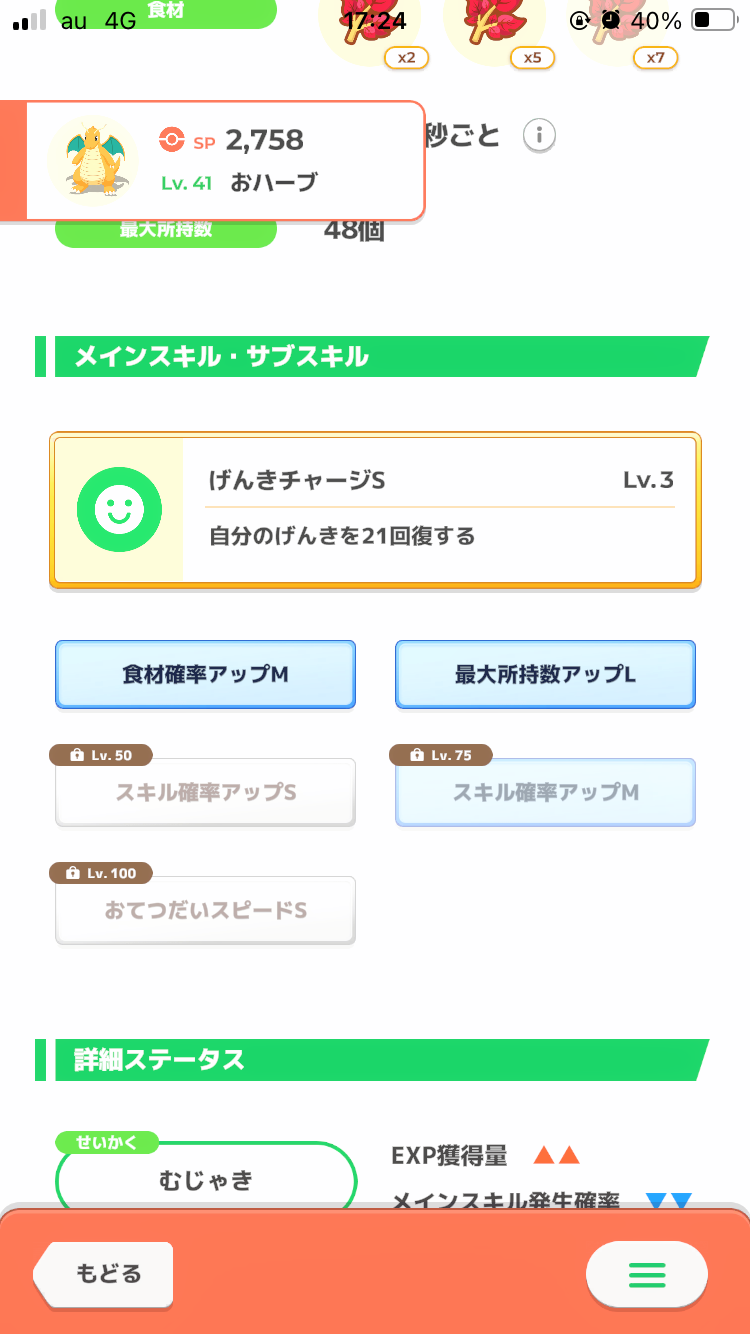Select the 食材確率アップM sub skill
The width and height of the screenshot is (750, 1334).
pyautogui.click(x=205, y=675)
